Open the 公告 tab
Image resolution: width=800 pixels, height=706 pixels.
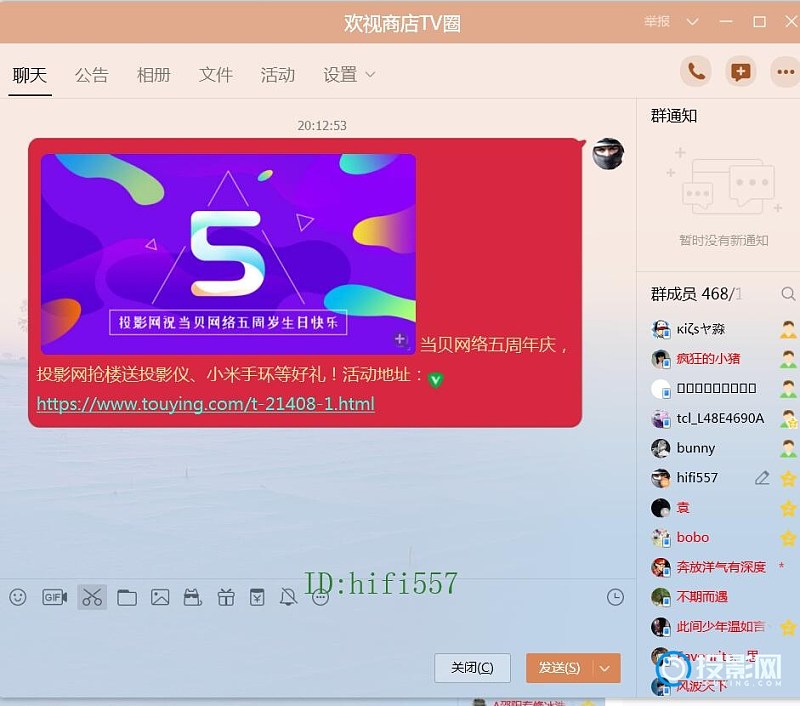click(x=91, y=75)
